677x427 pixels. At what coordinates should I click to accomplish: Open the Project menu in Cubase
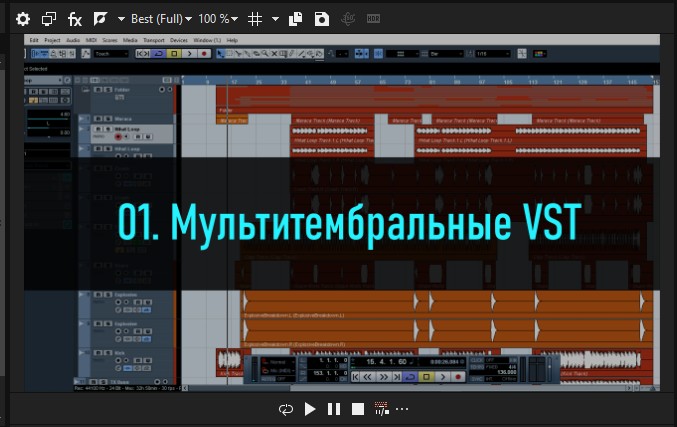[52, 40]
